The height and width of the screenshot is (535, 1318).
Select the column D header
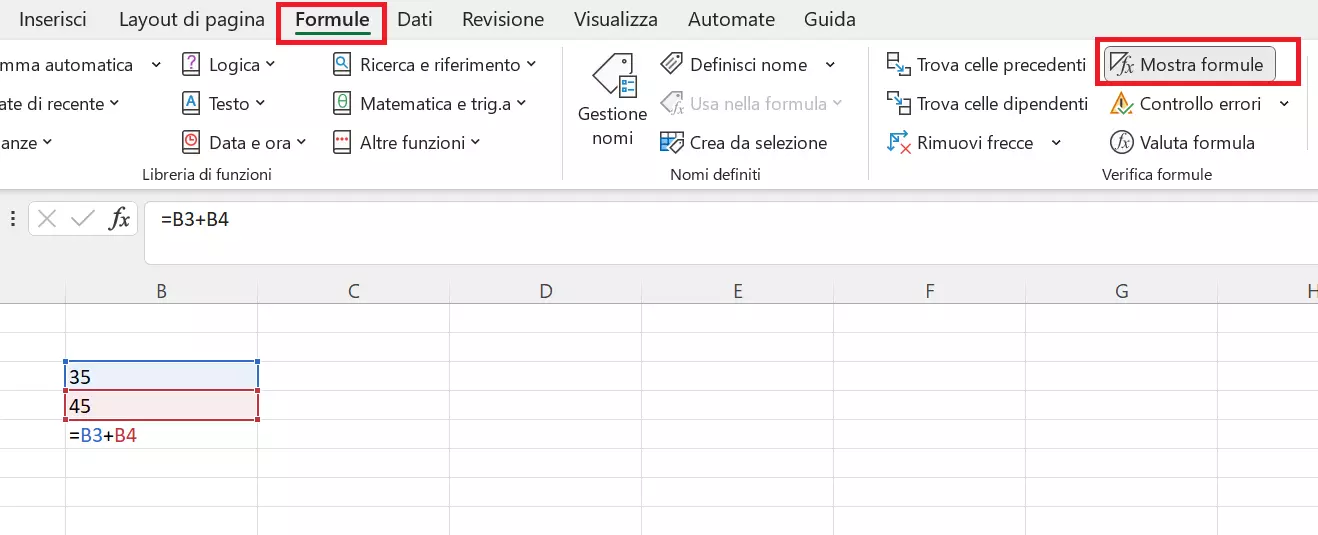click(545, 291)
